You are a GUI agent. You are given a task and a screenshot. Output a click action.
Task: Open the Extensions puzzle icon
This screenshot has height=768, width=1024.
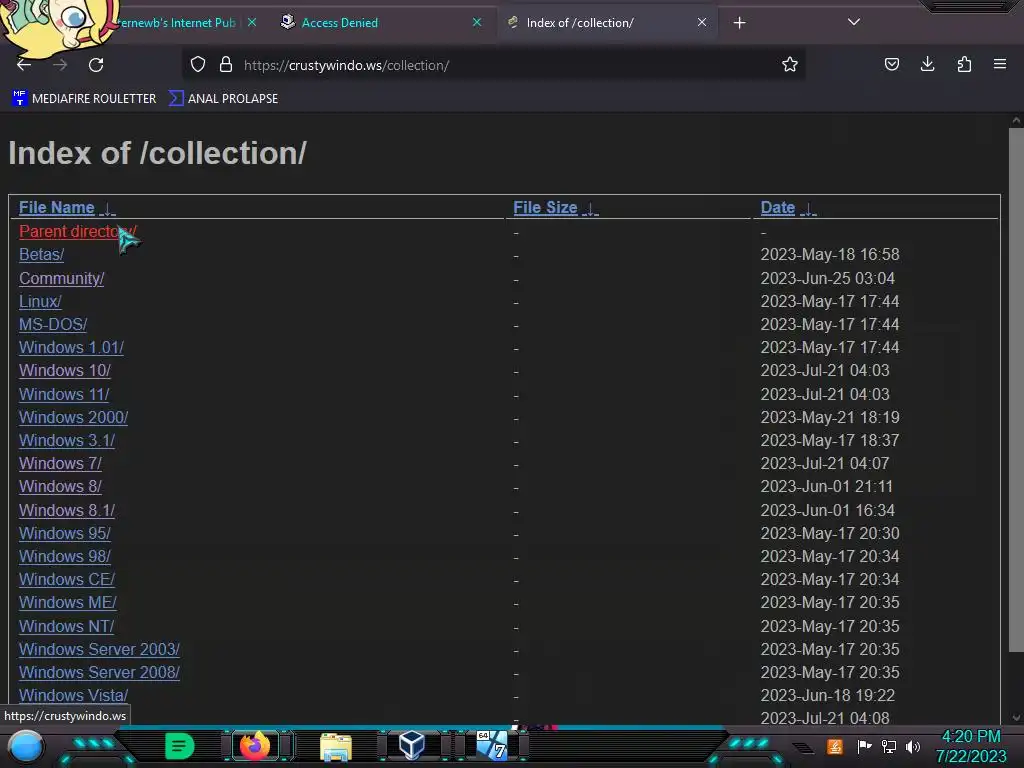pos(964,64)
